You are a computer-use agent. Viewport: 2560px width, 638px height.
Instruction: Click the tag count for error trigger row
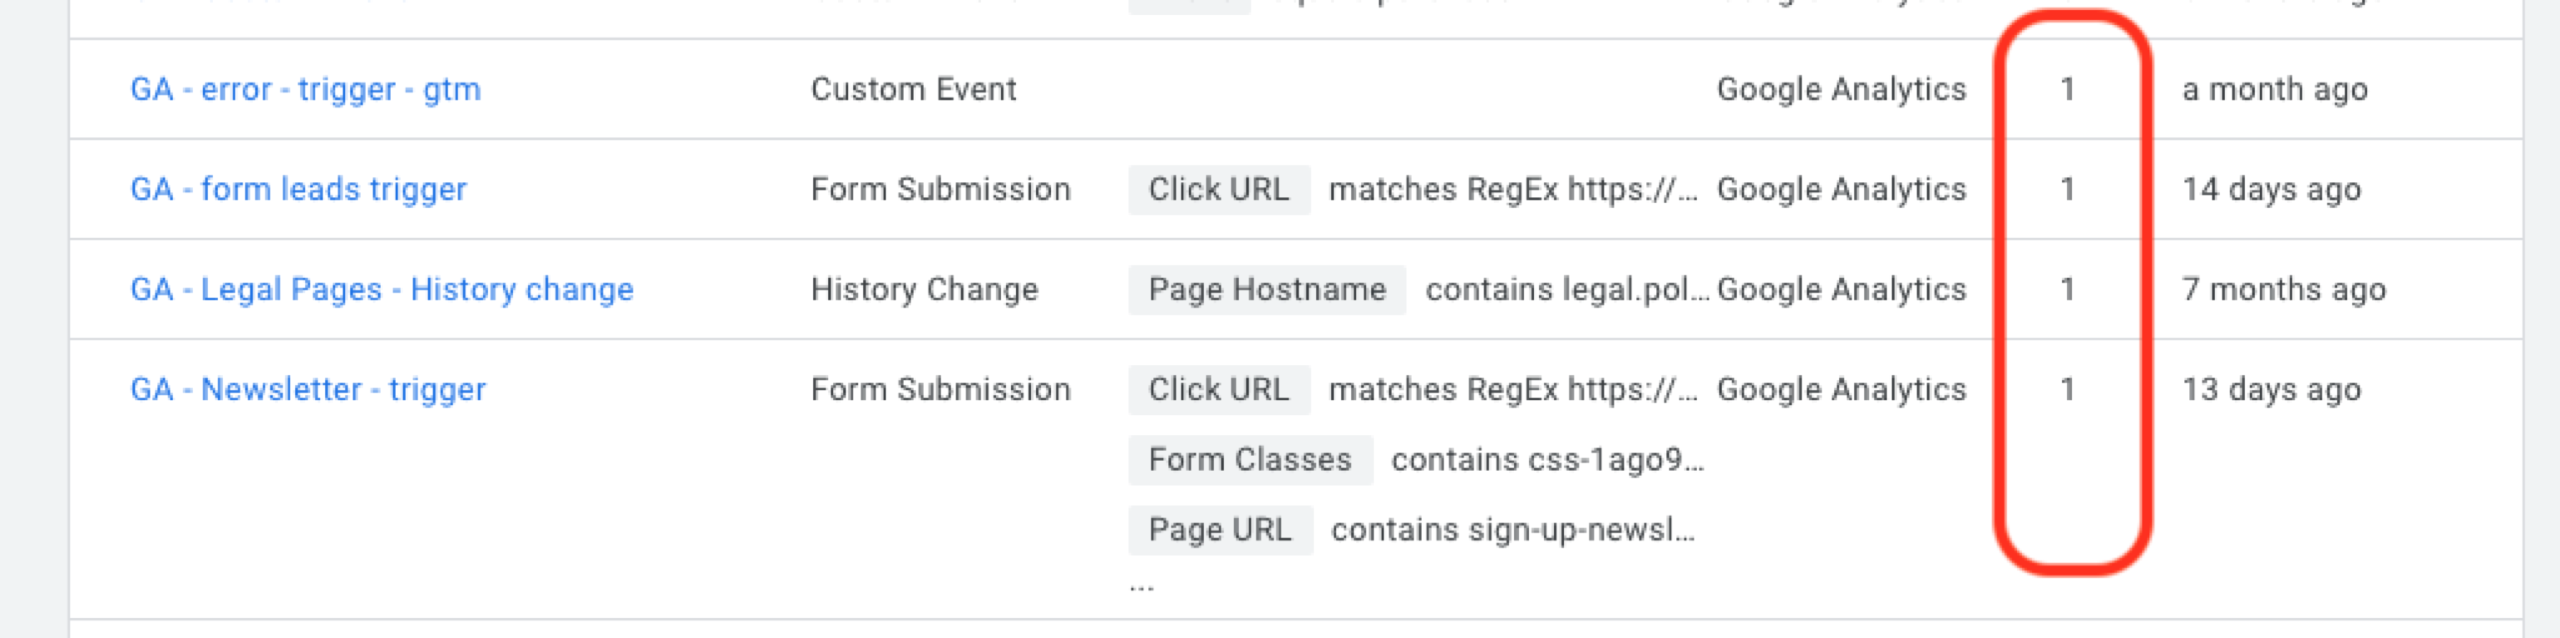pyautogui.click(x=2068, y=90)
